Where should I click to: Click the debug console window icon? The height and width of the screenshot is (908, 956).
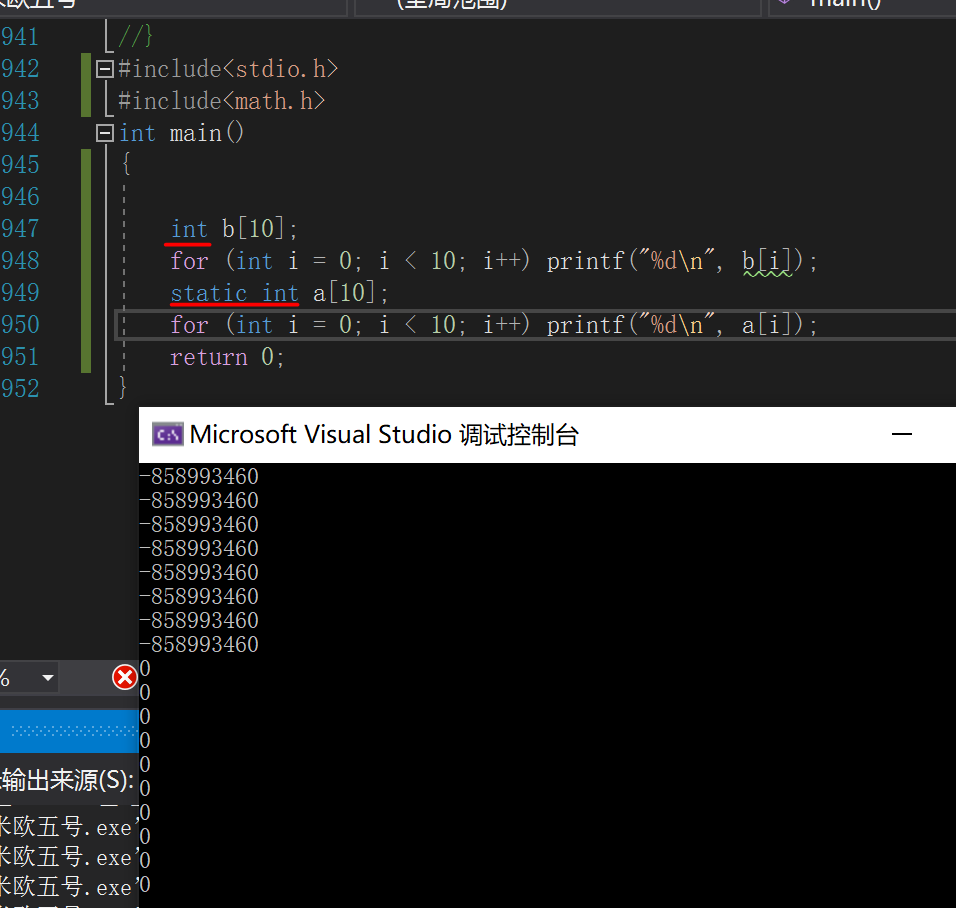tap(168, 435)
